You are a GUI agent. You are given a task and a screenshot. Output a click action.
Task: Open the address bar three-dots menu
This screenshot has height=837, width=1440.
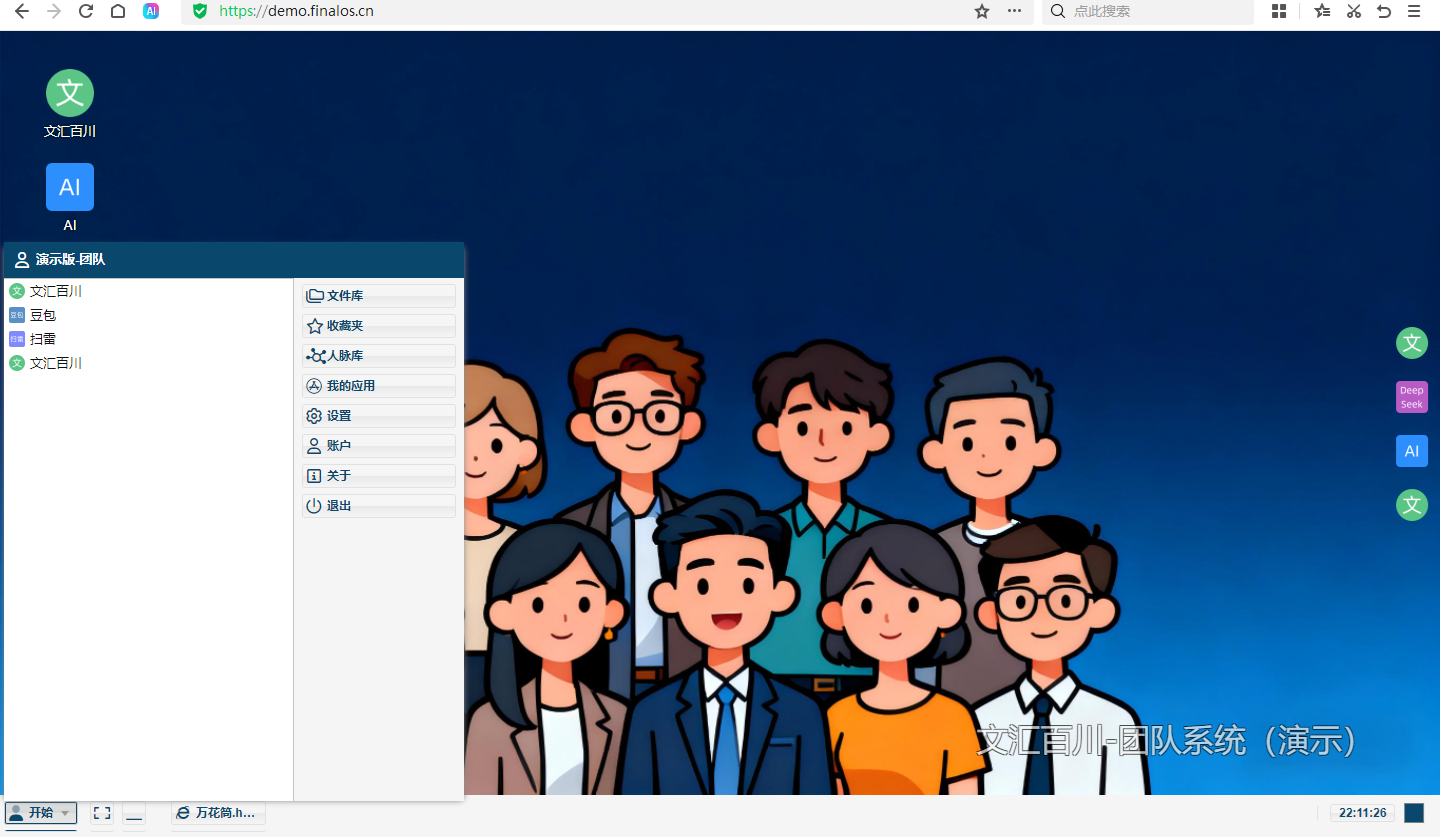point(1014,11)
